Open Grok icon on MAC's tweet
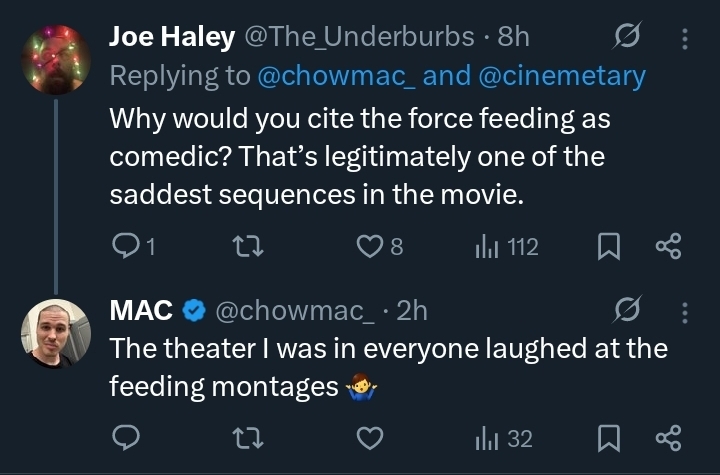This screenshot has height=475, width=720. 628,312
